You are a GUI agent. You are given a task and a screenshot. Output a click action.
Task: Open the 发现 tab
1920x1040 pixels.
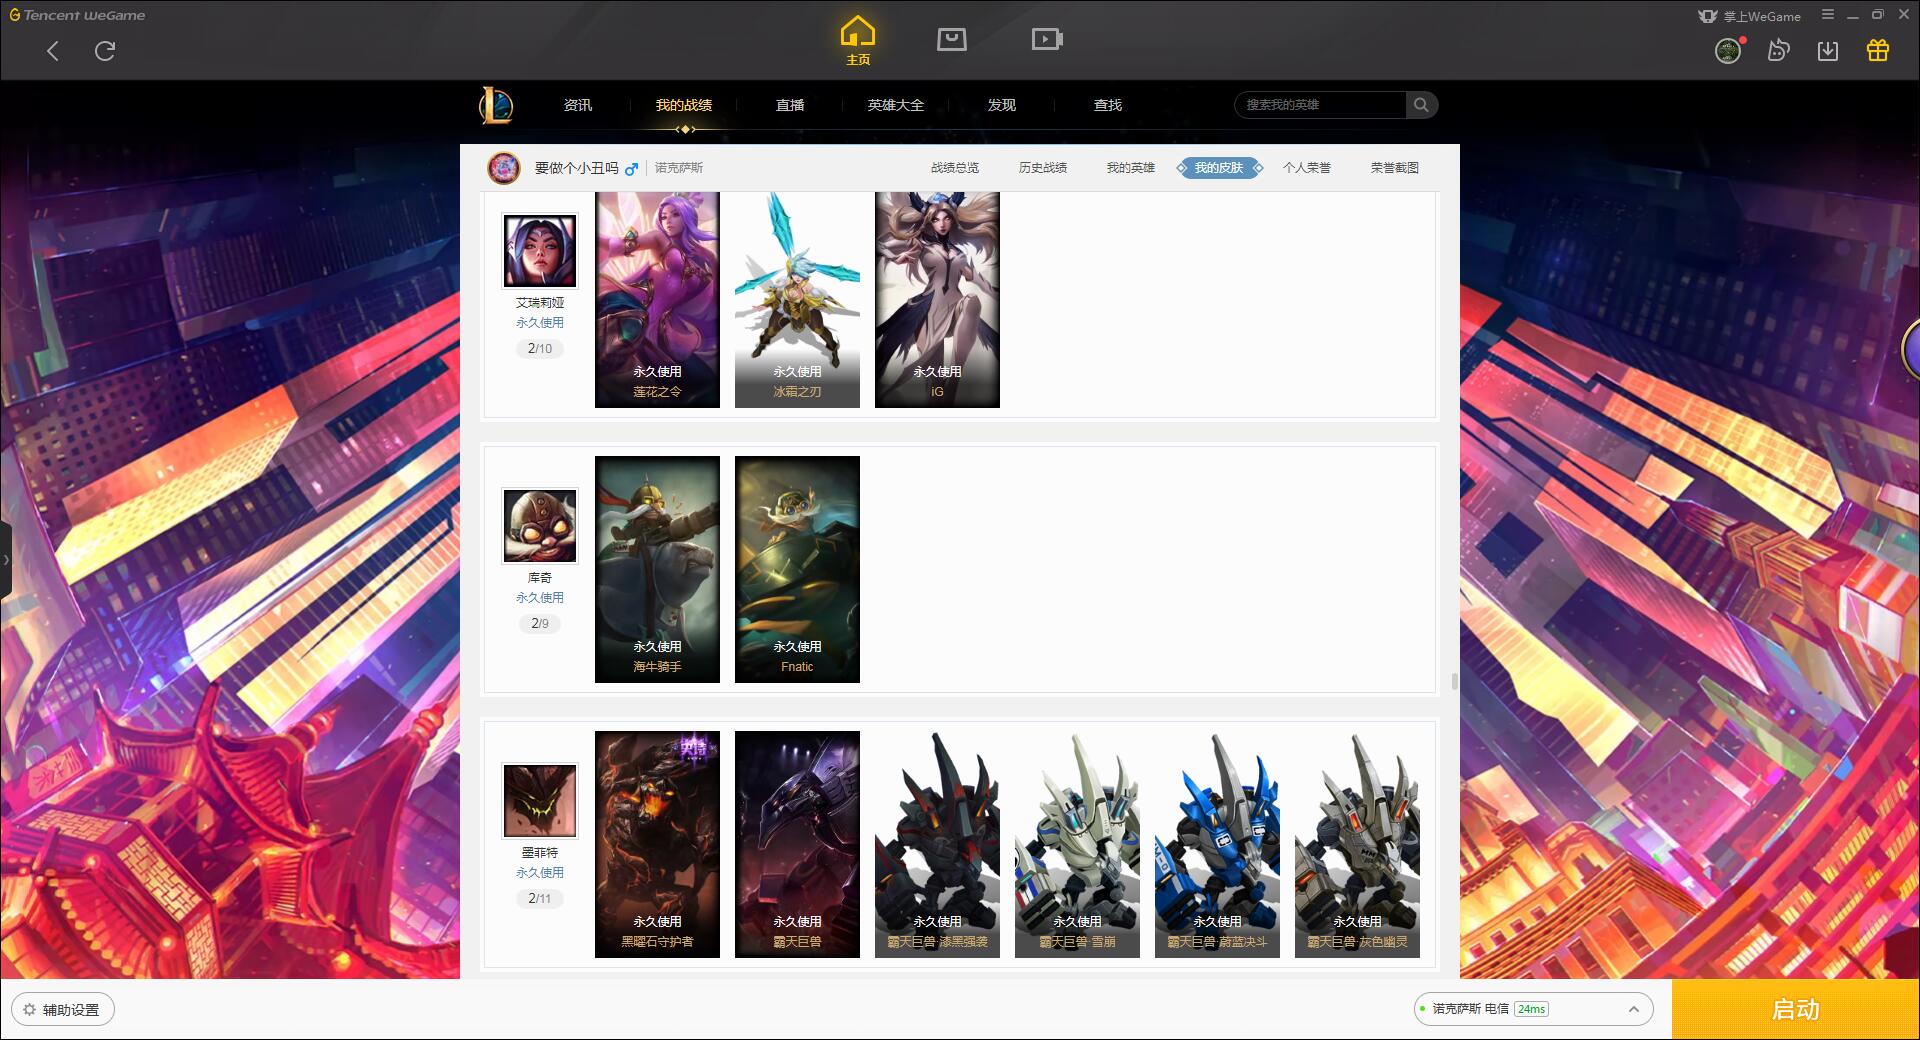pyautogui.click(x=1002, y=105)
